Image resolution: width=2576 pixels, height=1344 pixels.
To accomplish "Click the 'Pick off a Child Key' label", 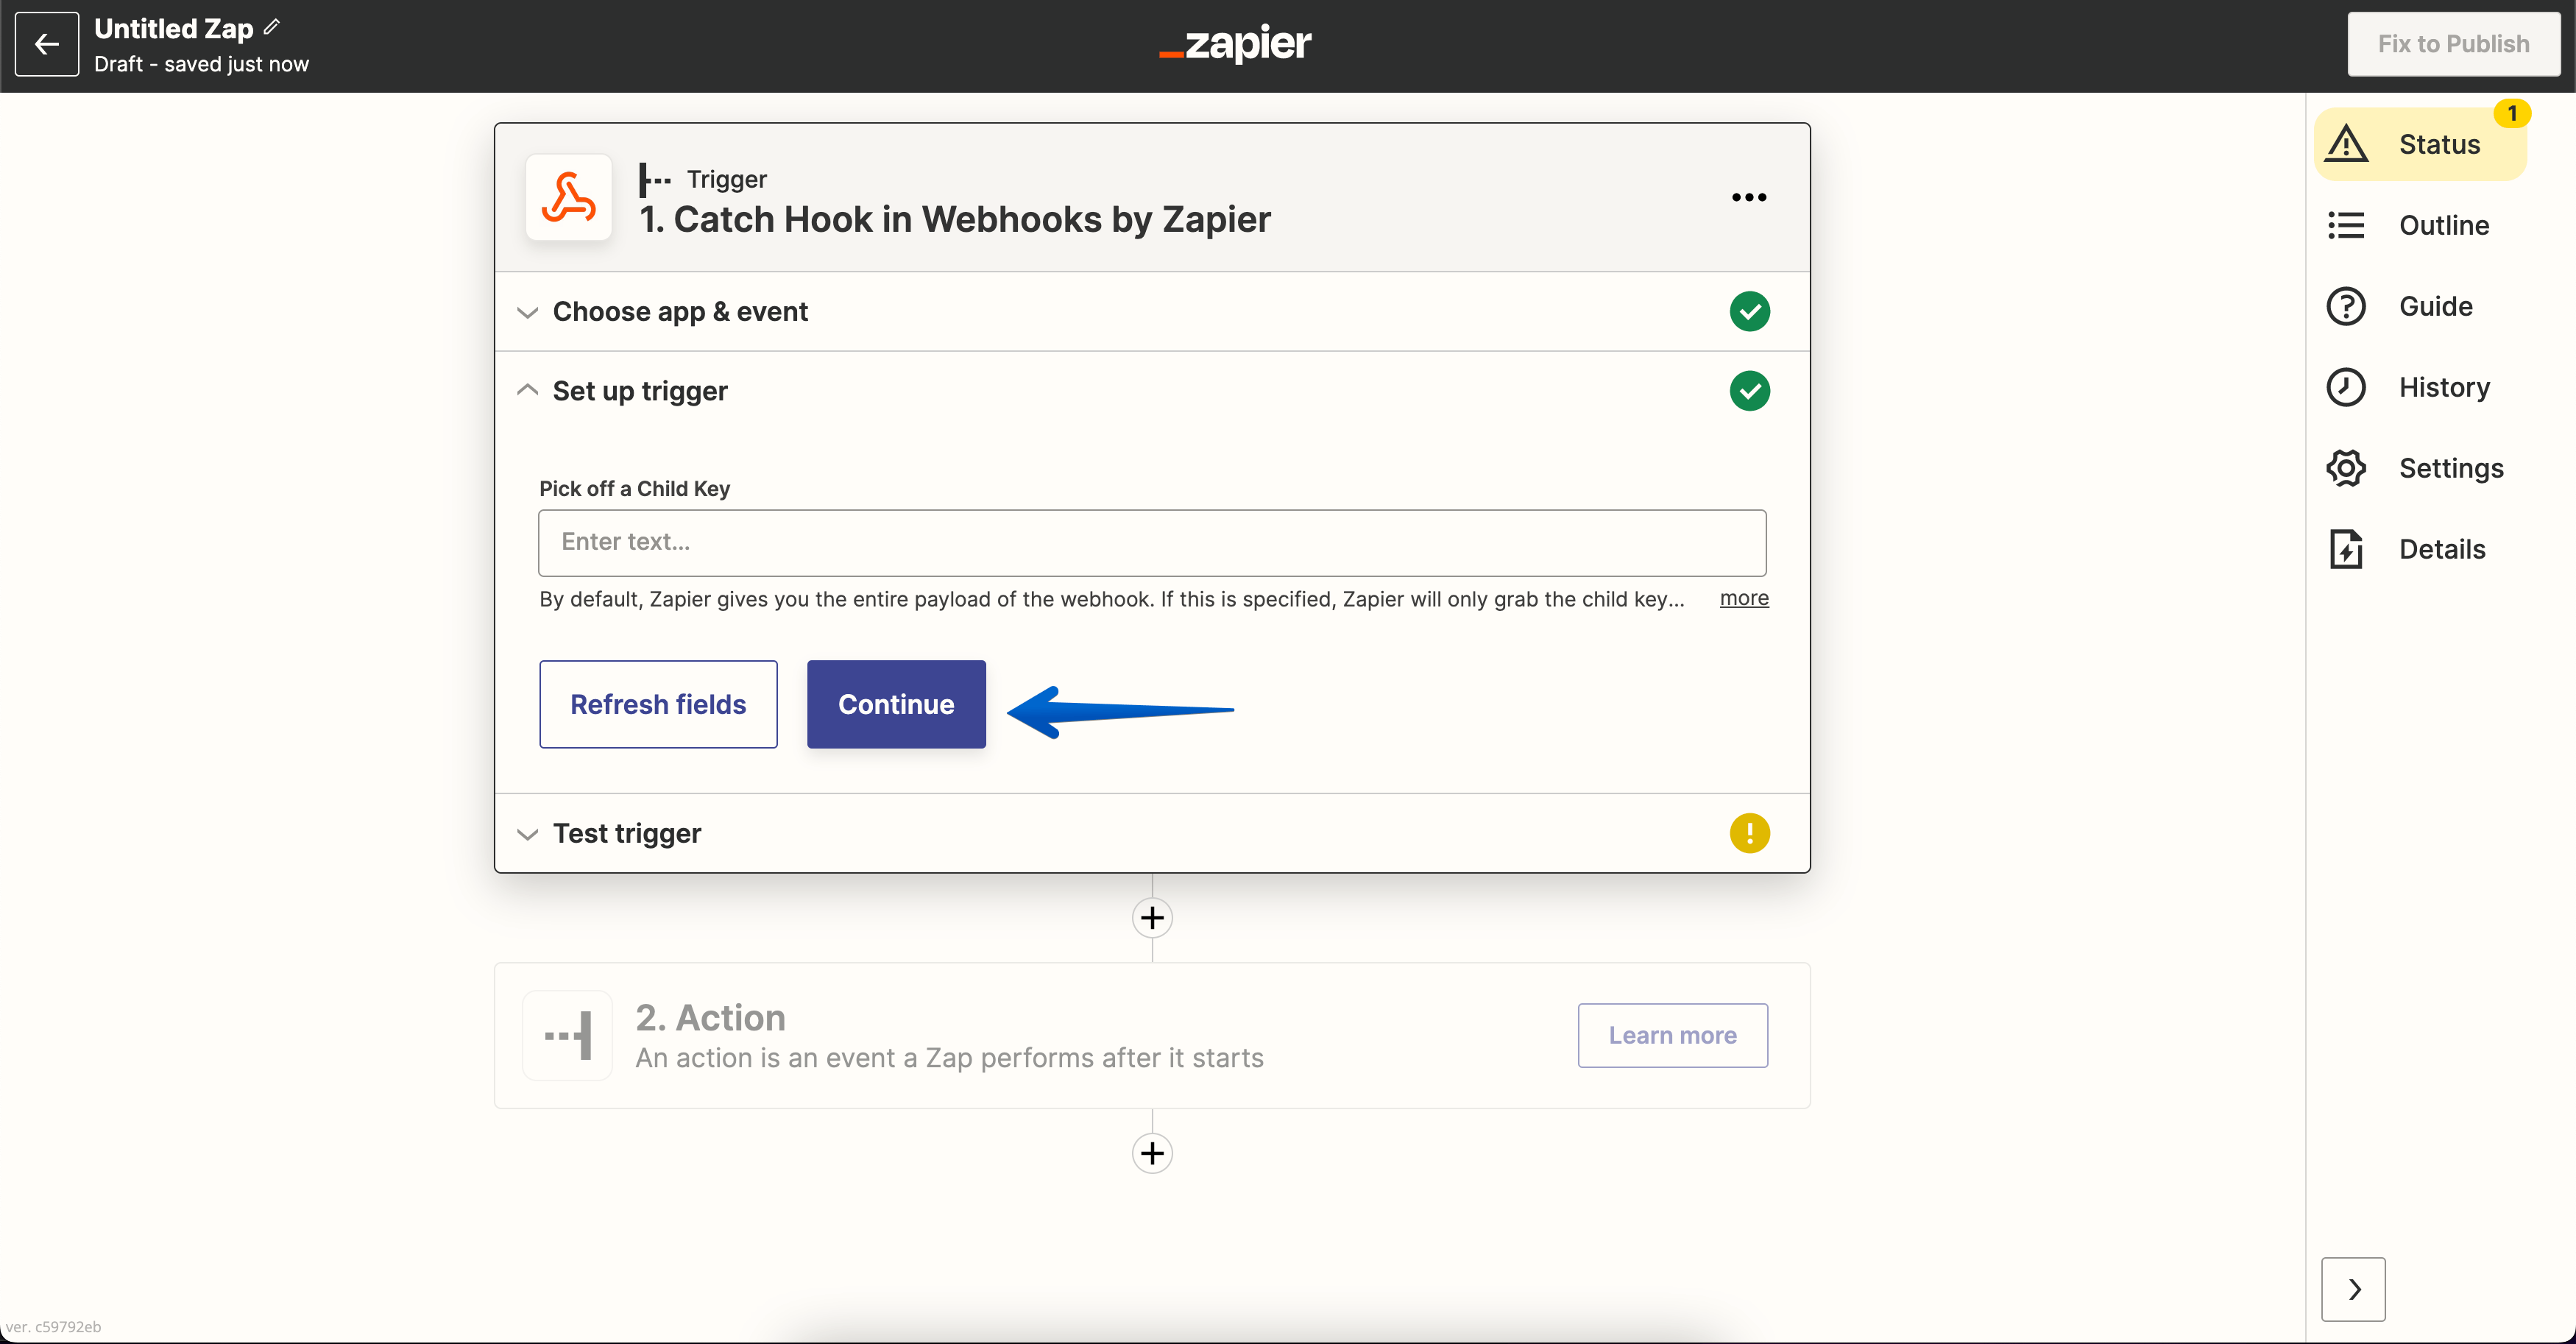I will click(x=635, y=488).
